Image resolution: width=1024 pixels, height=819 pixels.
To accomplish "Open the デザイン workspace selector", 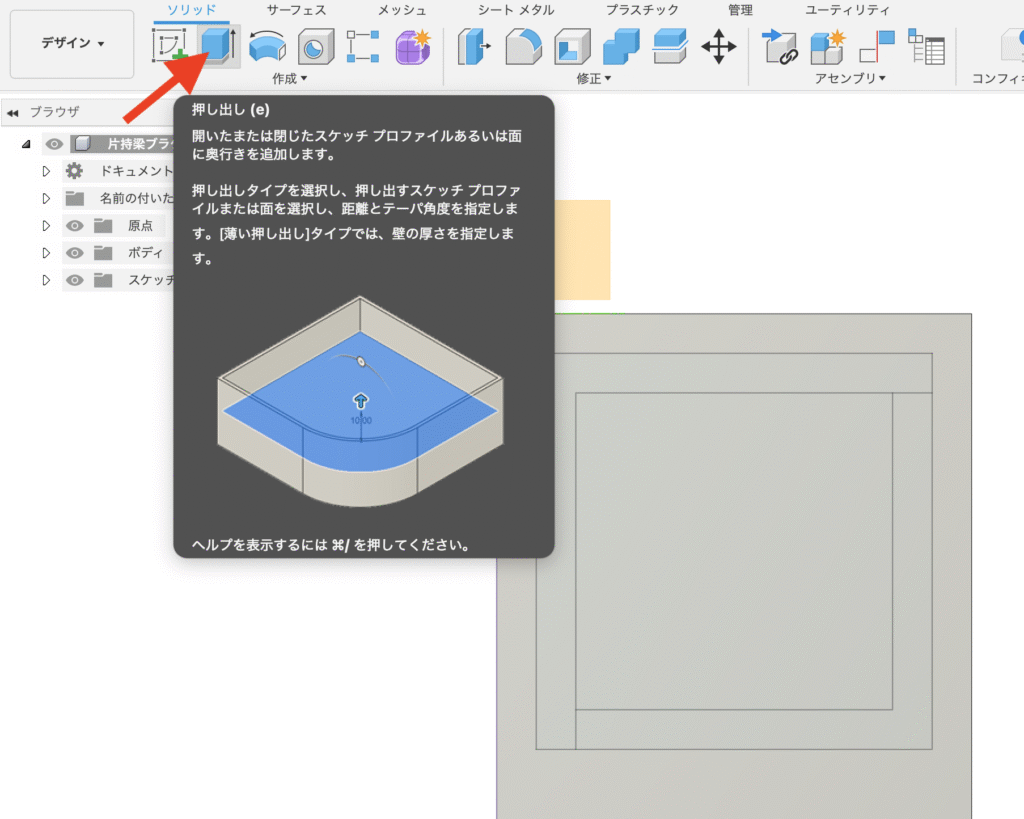I will pos(71,44).
